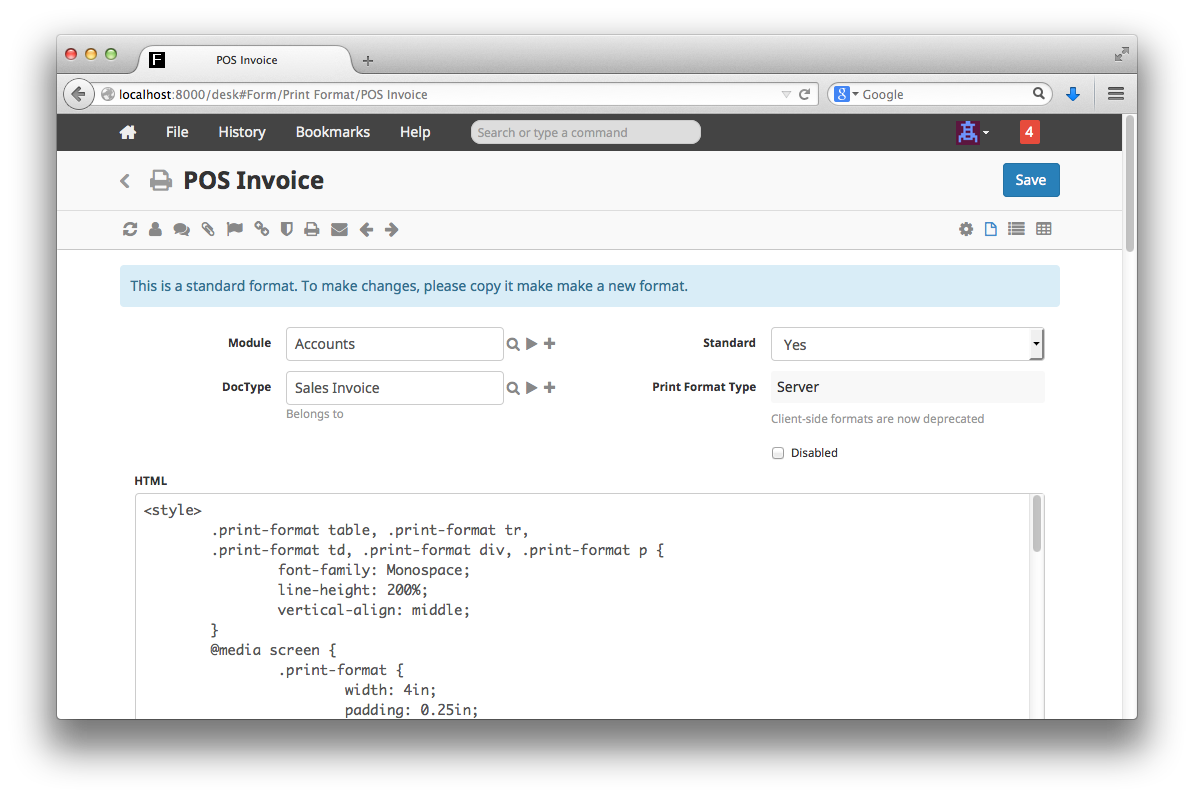
Task: Click the envelope email icon
Action: point(339,230)
